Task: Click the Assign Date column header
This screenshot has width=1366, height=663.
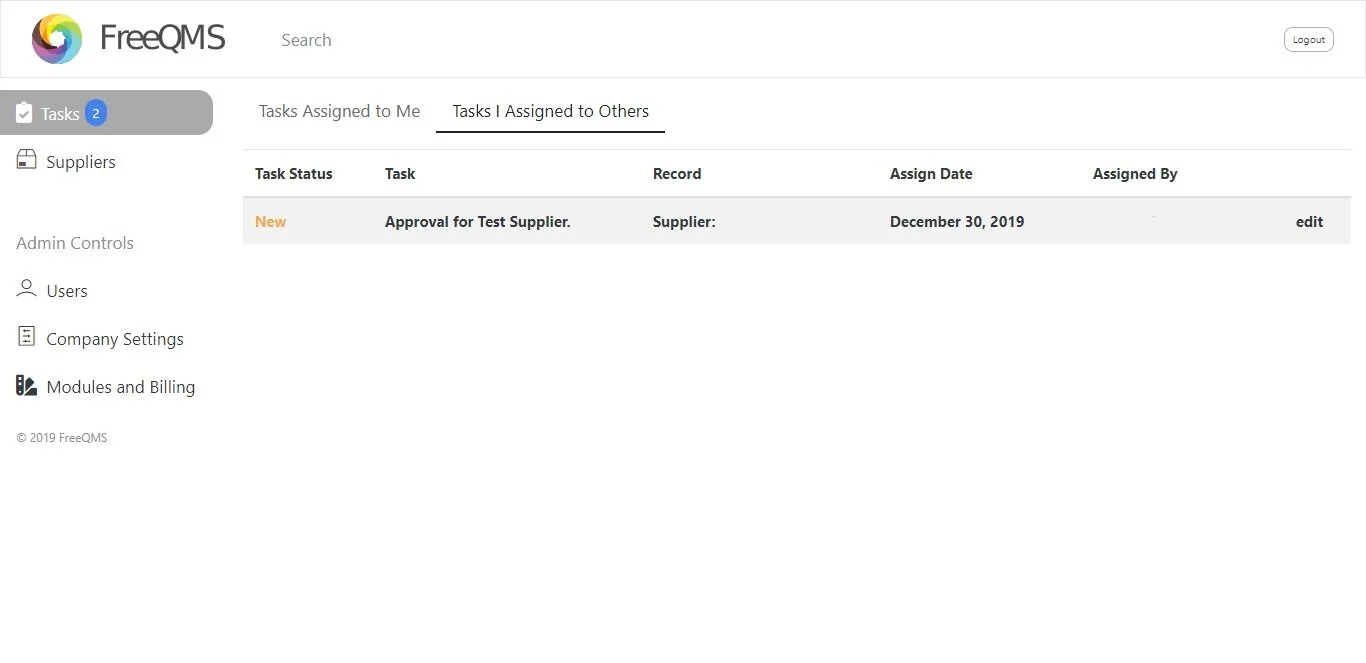Action: pyautogui.click(x=931, y=174)
